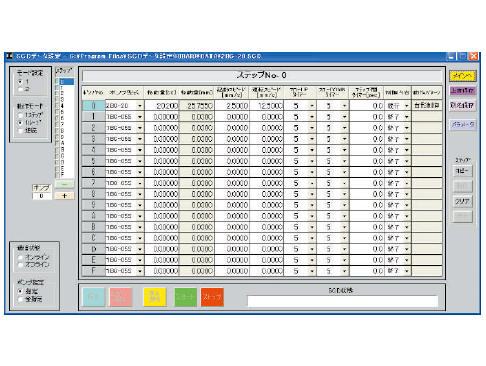The height and width of the screenshot is (366, 486).
Task: Open the pump type dropdown in row F
Action: (x=140, y=271)
